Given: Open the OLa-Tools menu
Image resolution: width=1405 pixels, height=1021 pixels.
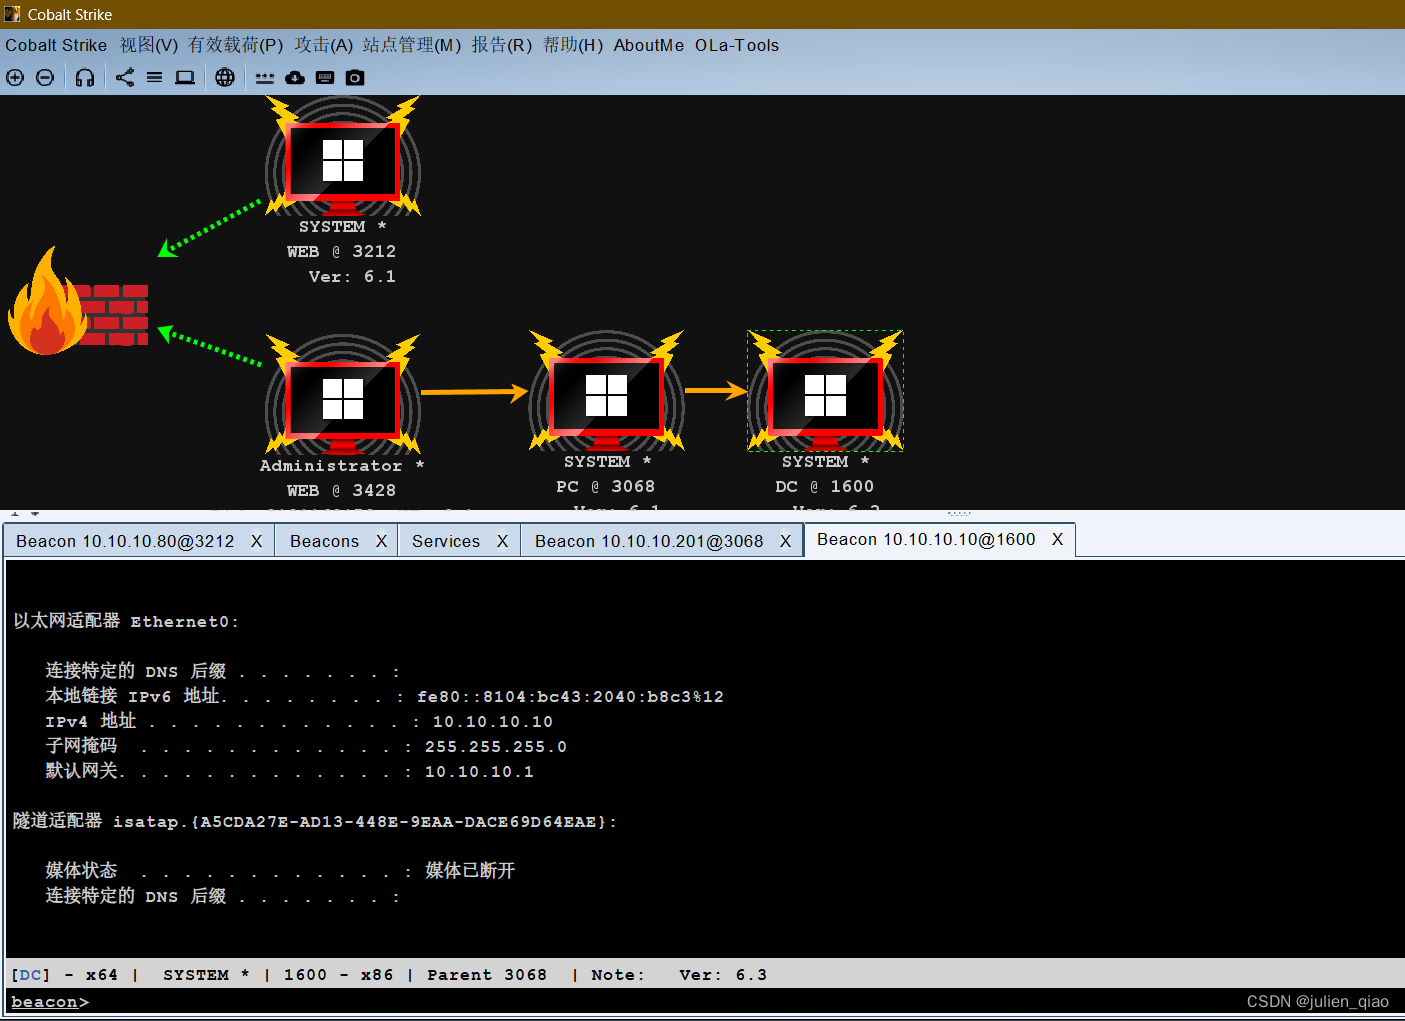Looking at the screenshot, I should coord(737,45).
